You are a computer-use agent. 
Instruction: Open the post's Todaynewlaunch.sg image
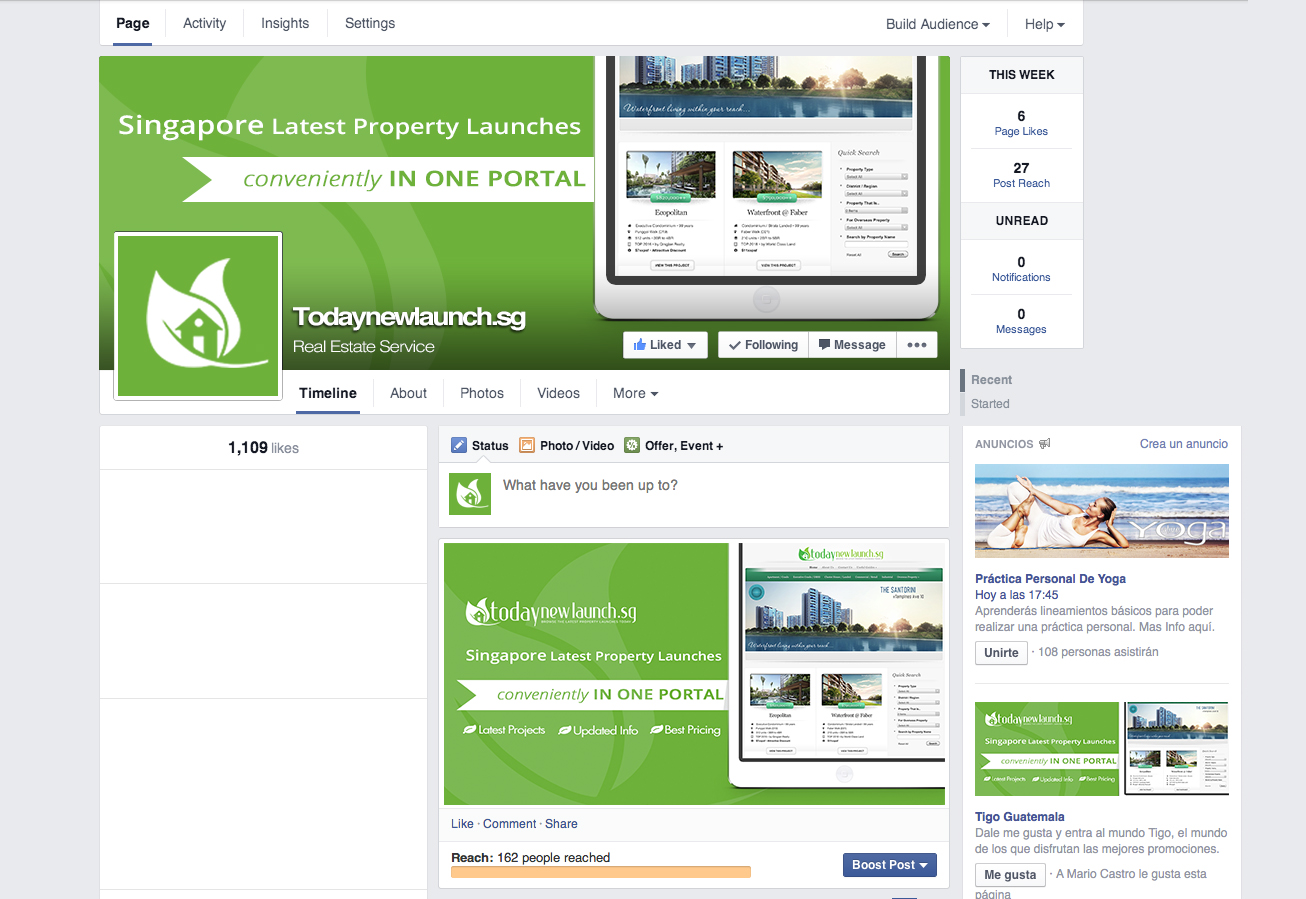(x=694, y=674)
